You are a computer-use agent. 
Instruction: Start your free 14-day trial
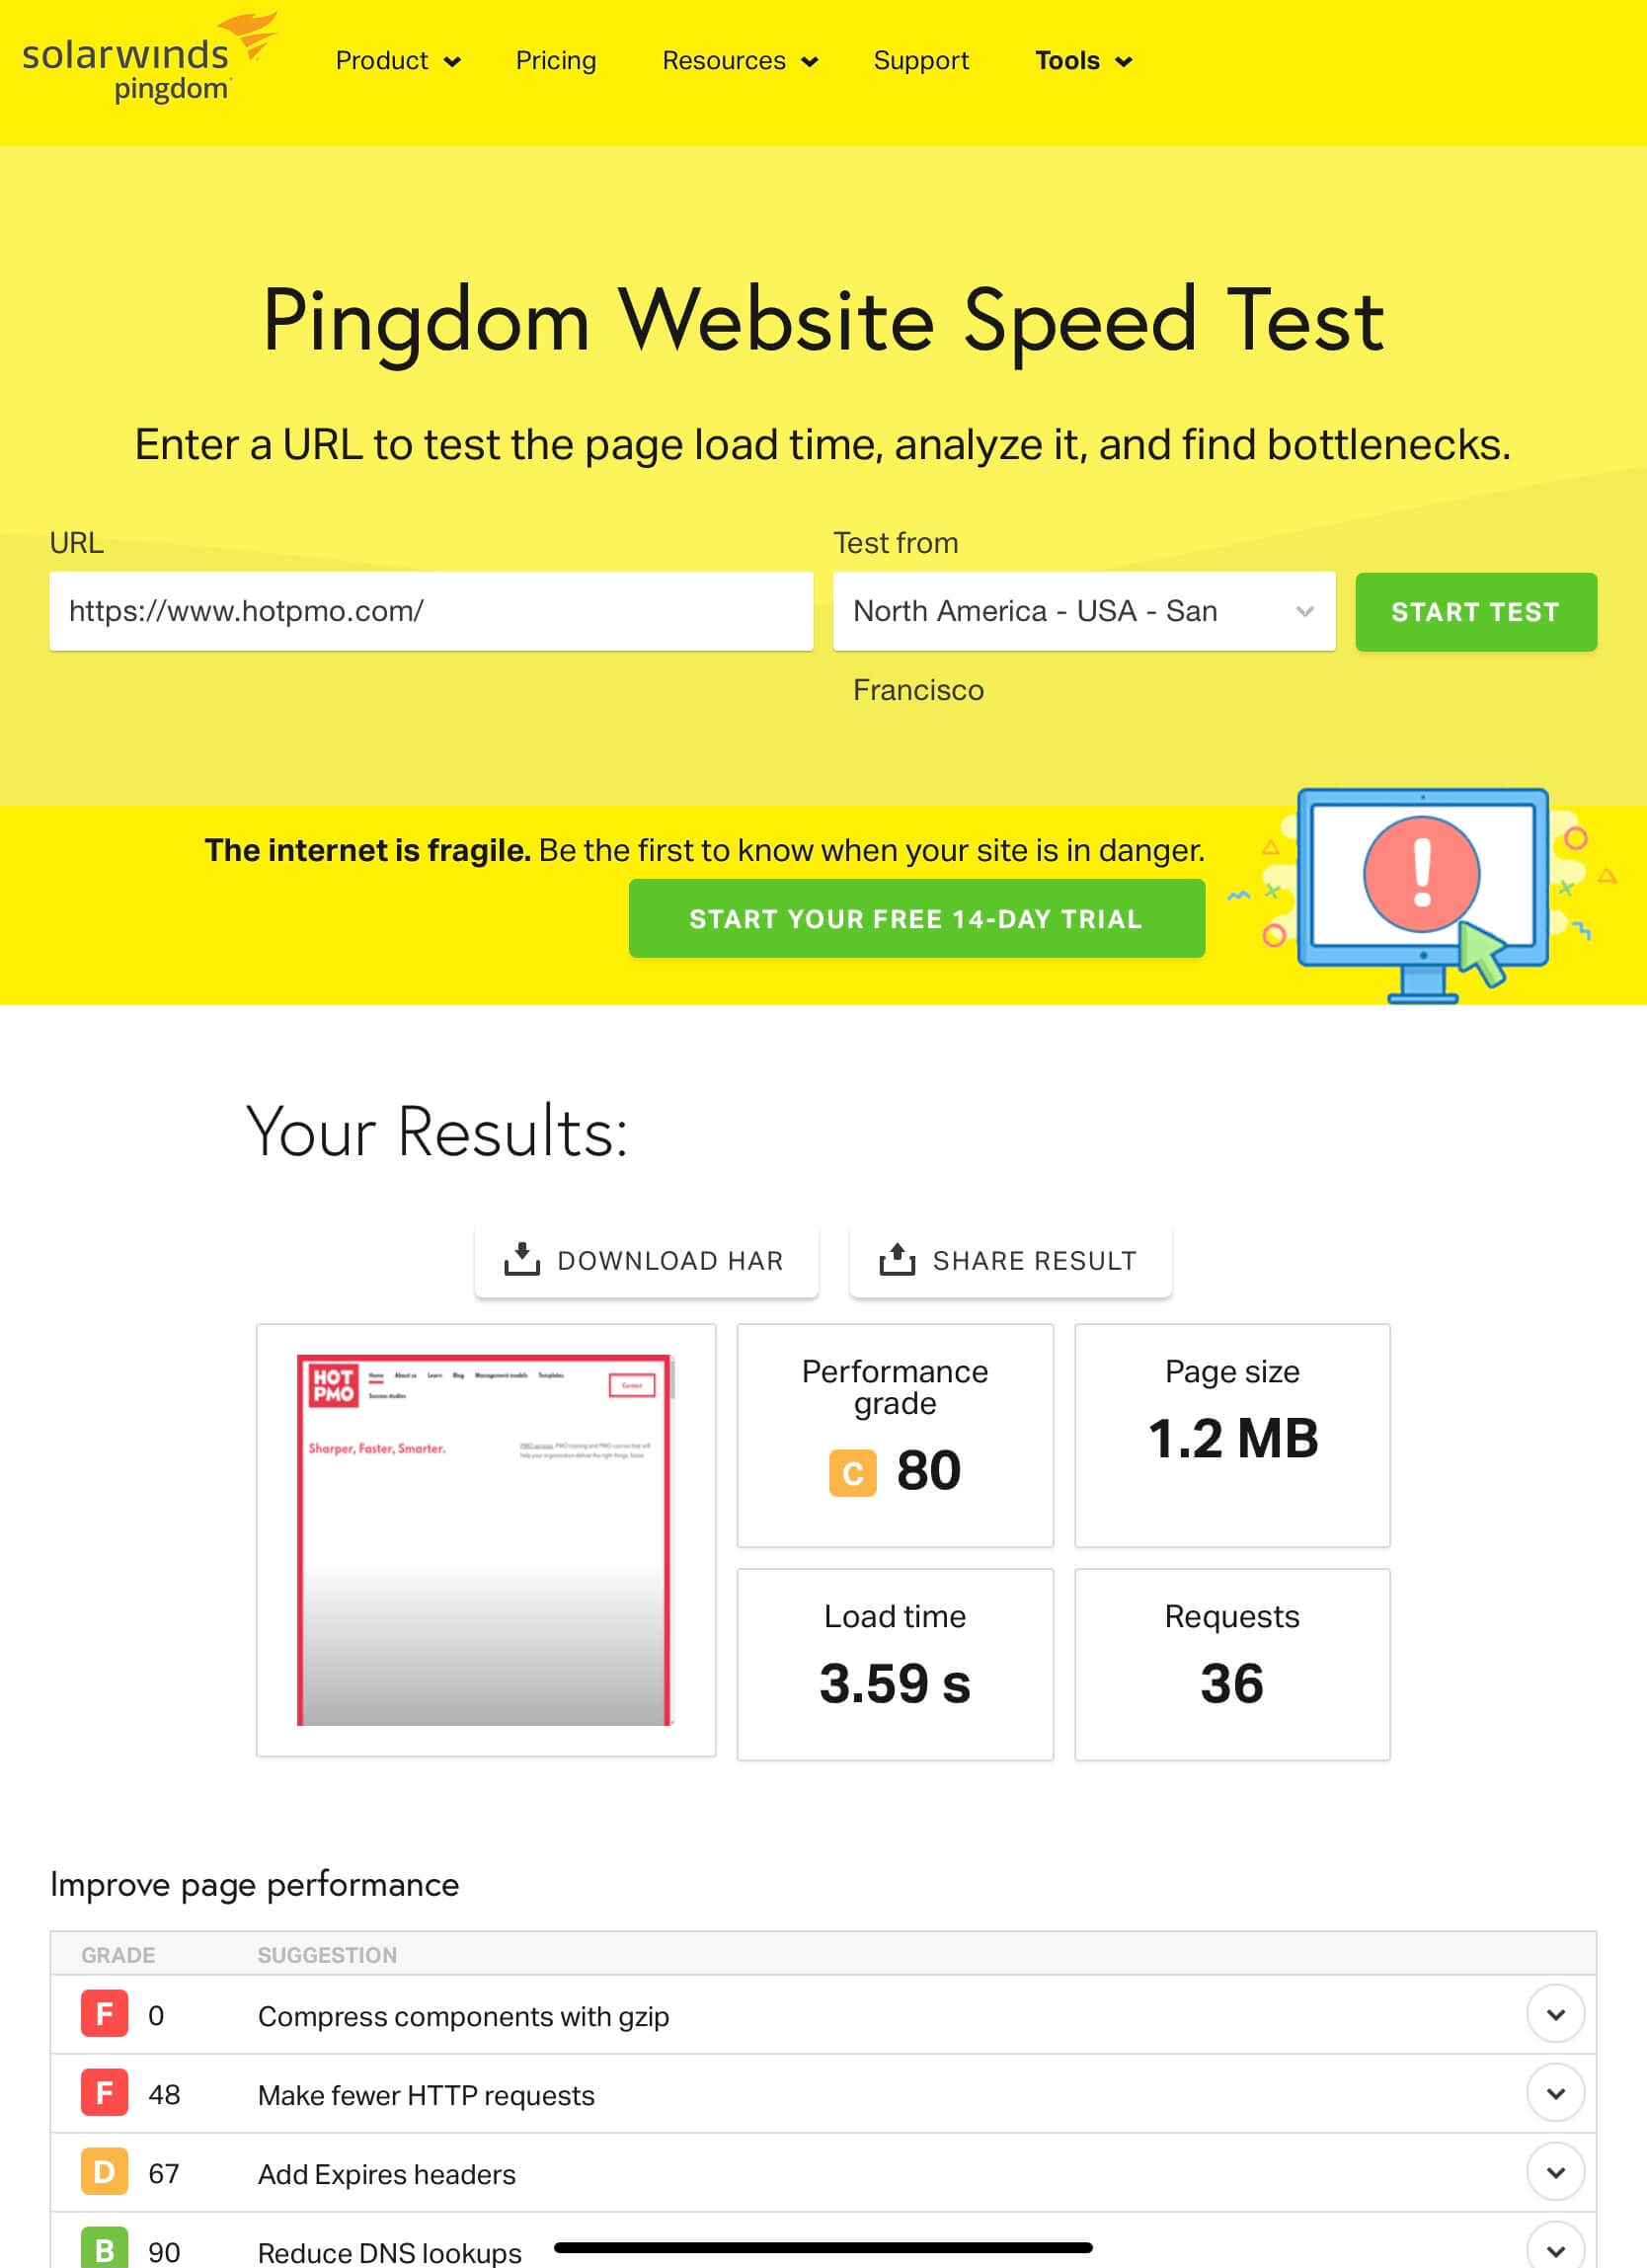click(x=916, y=918)
